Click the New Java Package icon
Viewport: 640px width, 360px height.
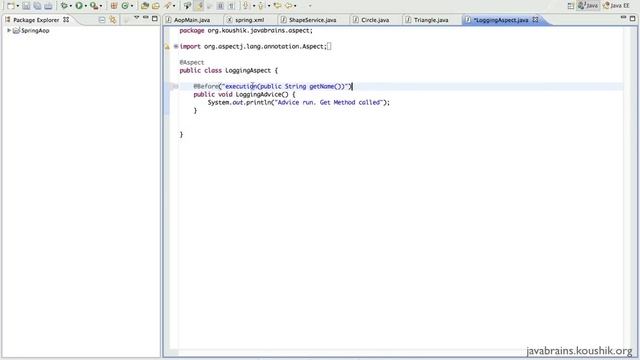114,6
